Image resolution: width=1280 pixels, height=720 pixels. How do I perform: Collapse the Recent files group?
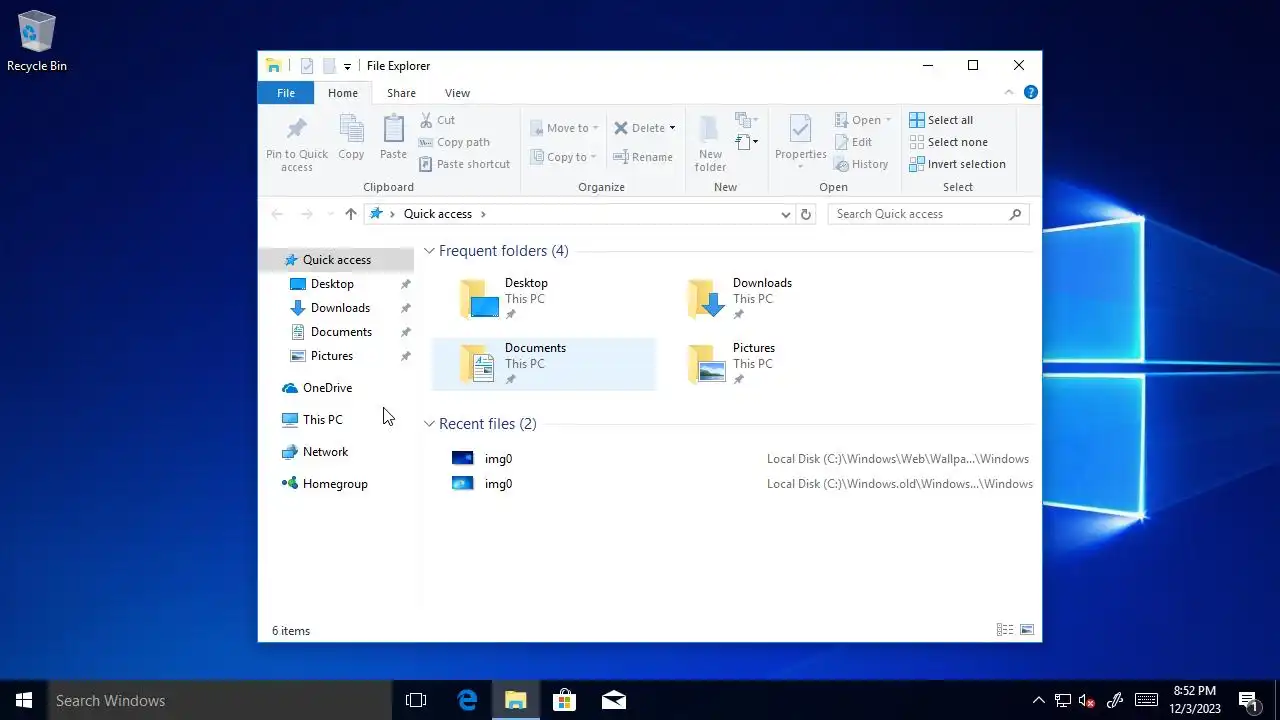(x=429, y=424)
